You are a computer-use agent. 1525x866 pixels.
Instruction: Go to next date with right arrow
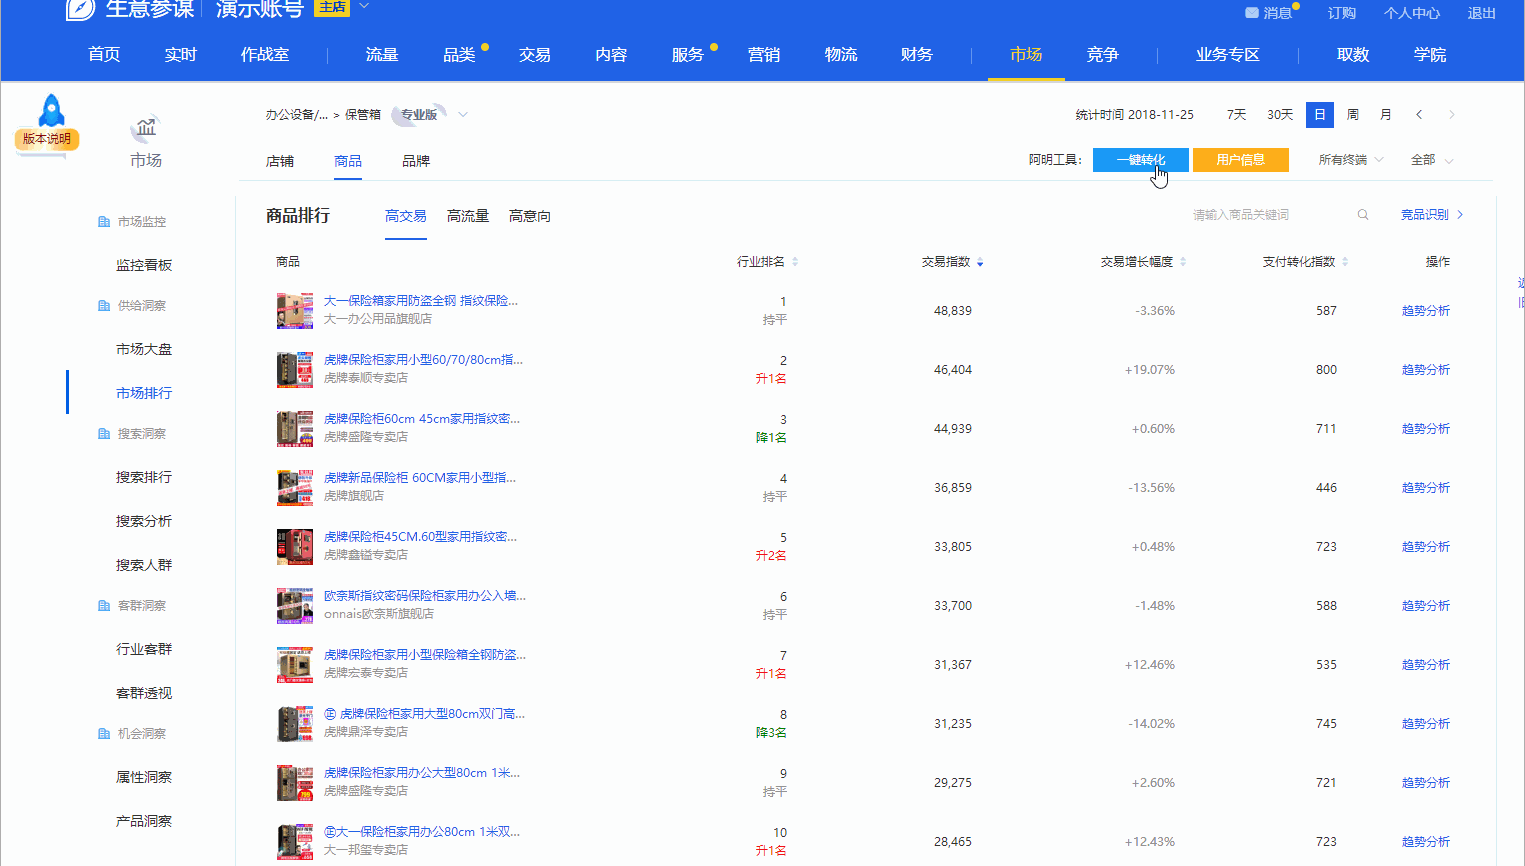[x=1452, y=115]
